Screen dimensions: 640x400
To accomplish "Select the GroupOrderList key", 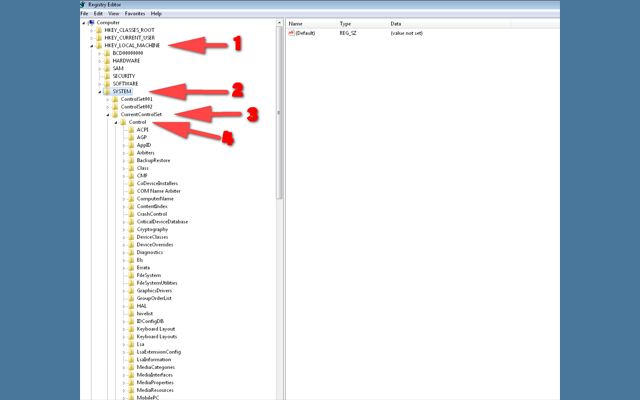I will [x=154, y=298].
